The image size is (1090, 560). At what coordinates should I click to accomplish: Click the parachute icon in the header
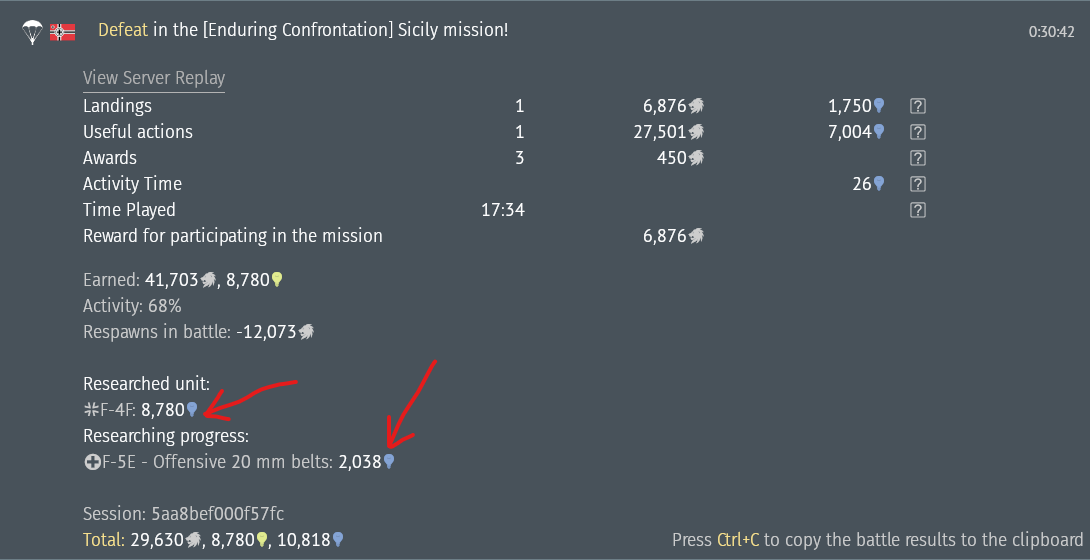[x=32, y=31]
